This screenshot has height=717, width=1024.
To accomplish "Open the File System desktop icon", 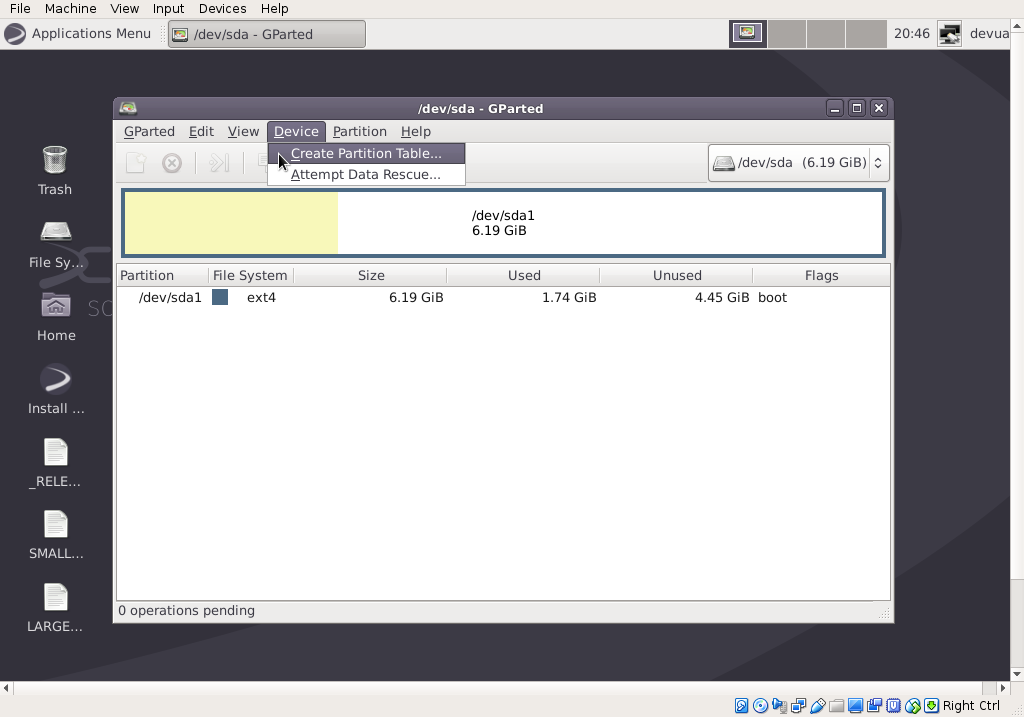I will click(56, 232).
